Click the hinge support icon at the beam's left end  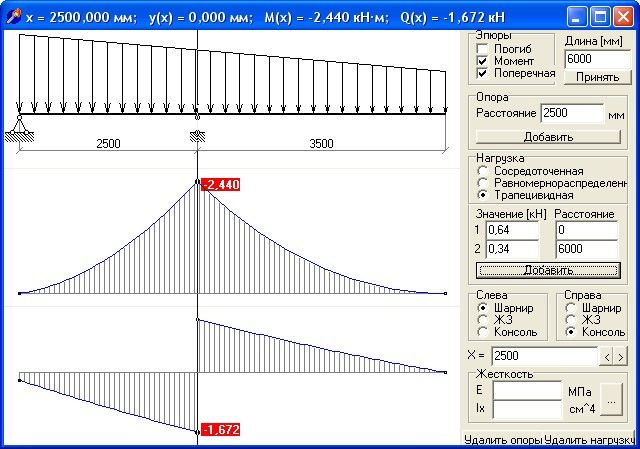tap(19, 129)
